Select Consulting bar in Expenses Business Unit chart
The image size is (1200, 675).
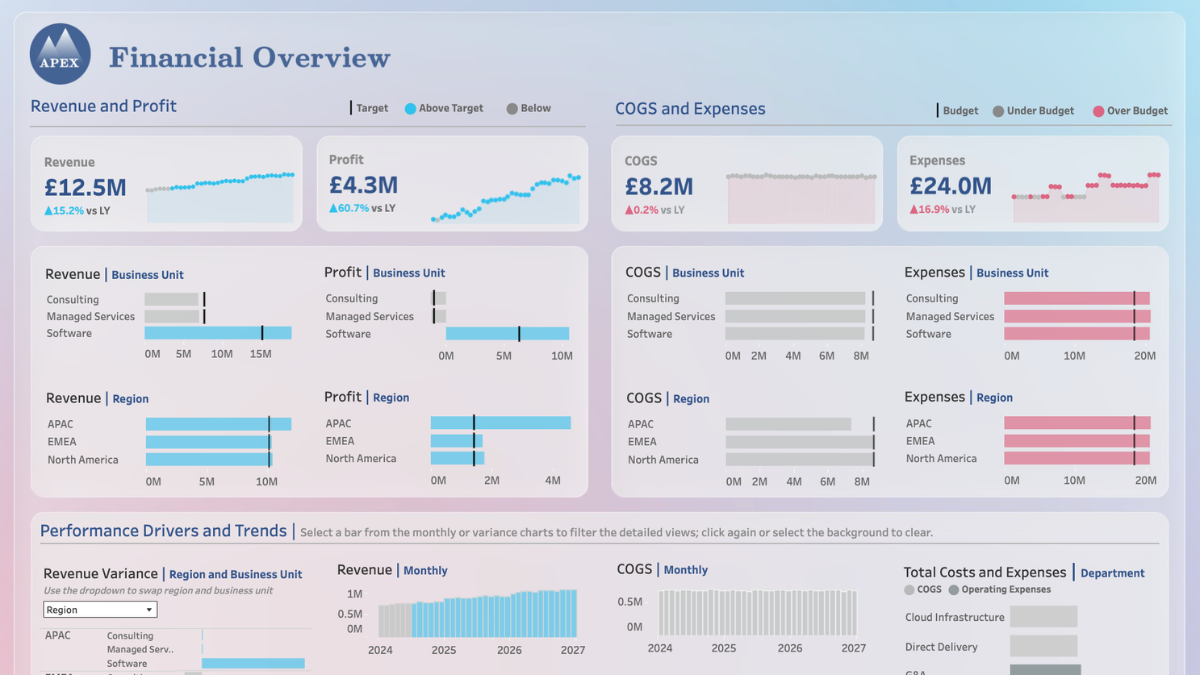point(1077,298)
